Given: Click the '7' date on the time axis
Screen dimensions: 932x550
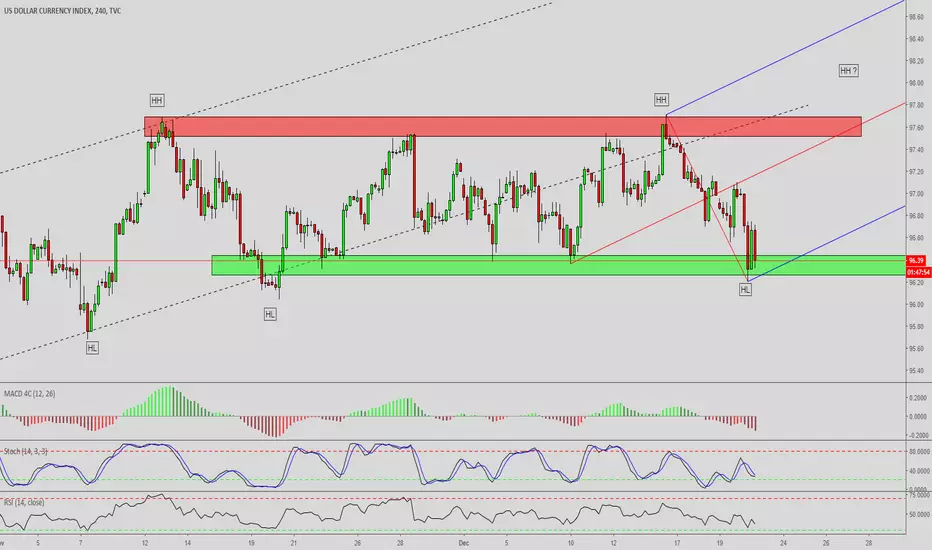Looking at the screenshot, I should coord(80,543).
